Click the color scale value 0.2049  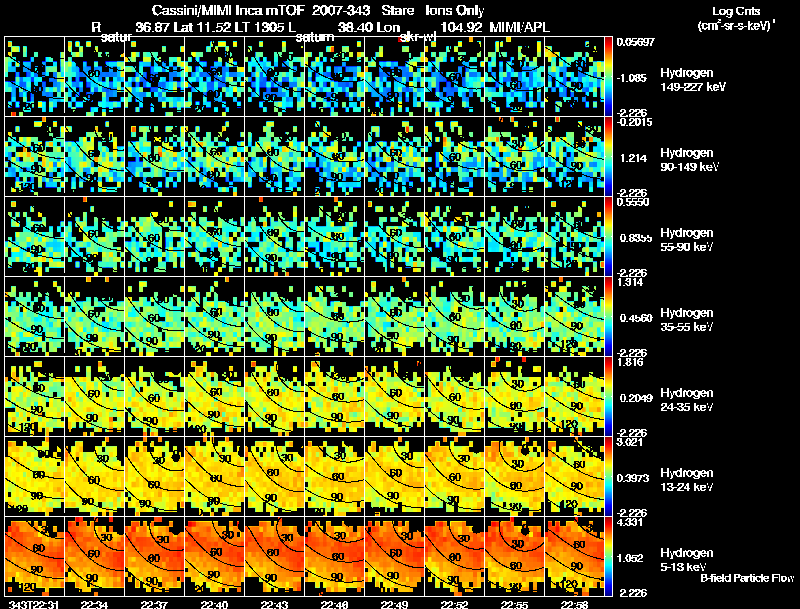click(x=636, y=398)
